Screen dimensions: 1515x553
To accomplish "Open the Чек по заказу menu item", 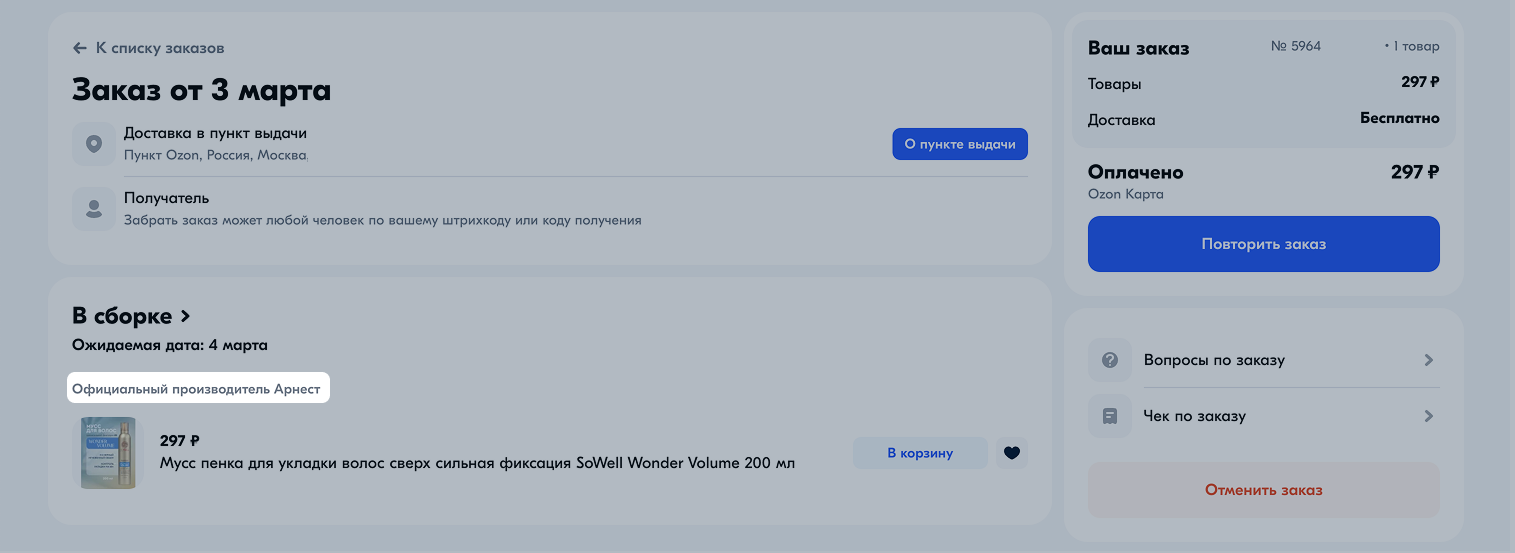I will 1264,416.
